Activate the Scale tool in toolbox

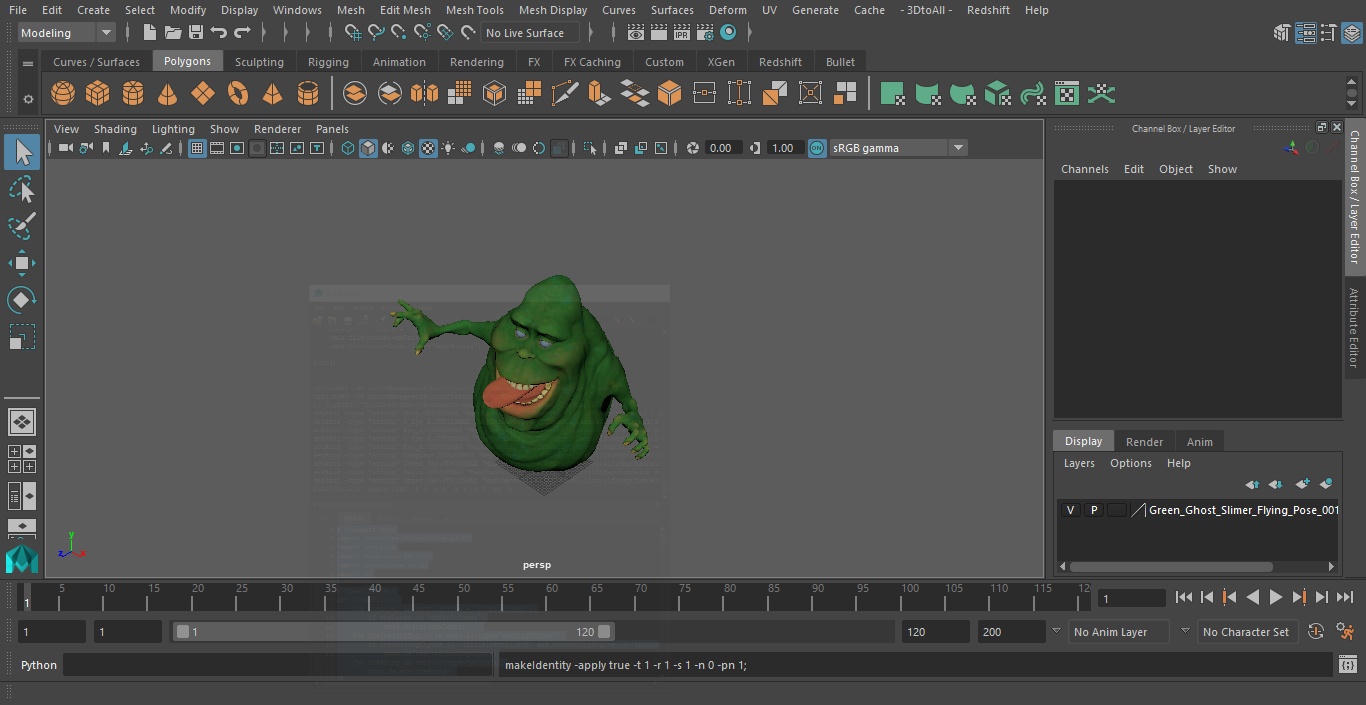click(22, 337)
